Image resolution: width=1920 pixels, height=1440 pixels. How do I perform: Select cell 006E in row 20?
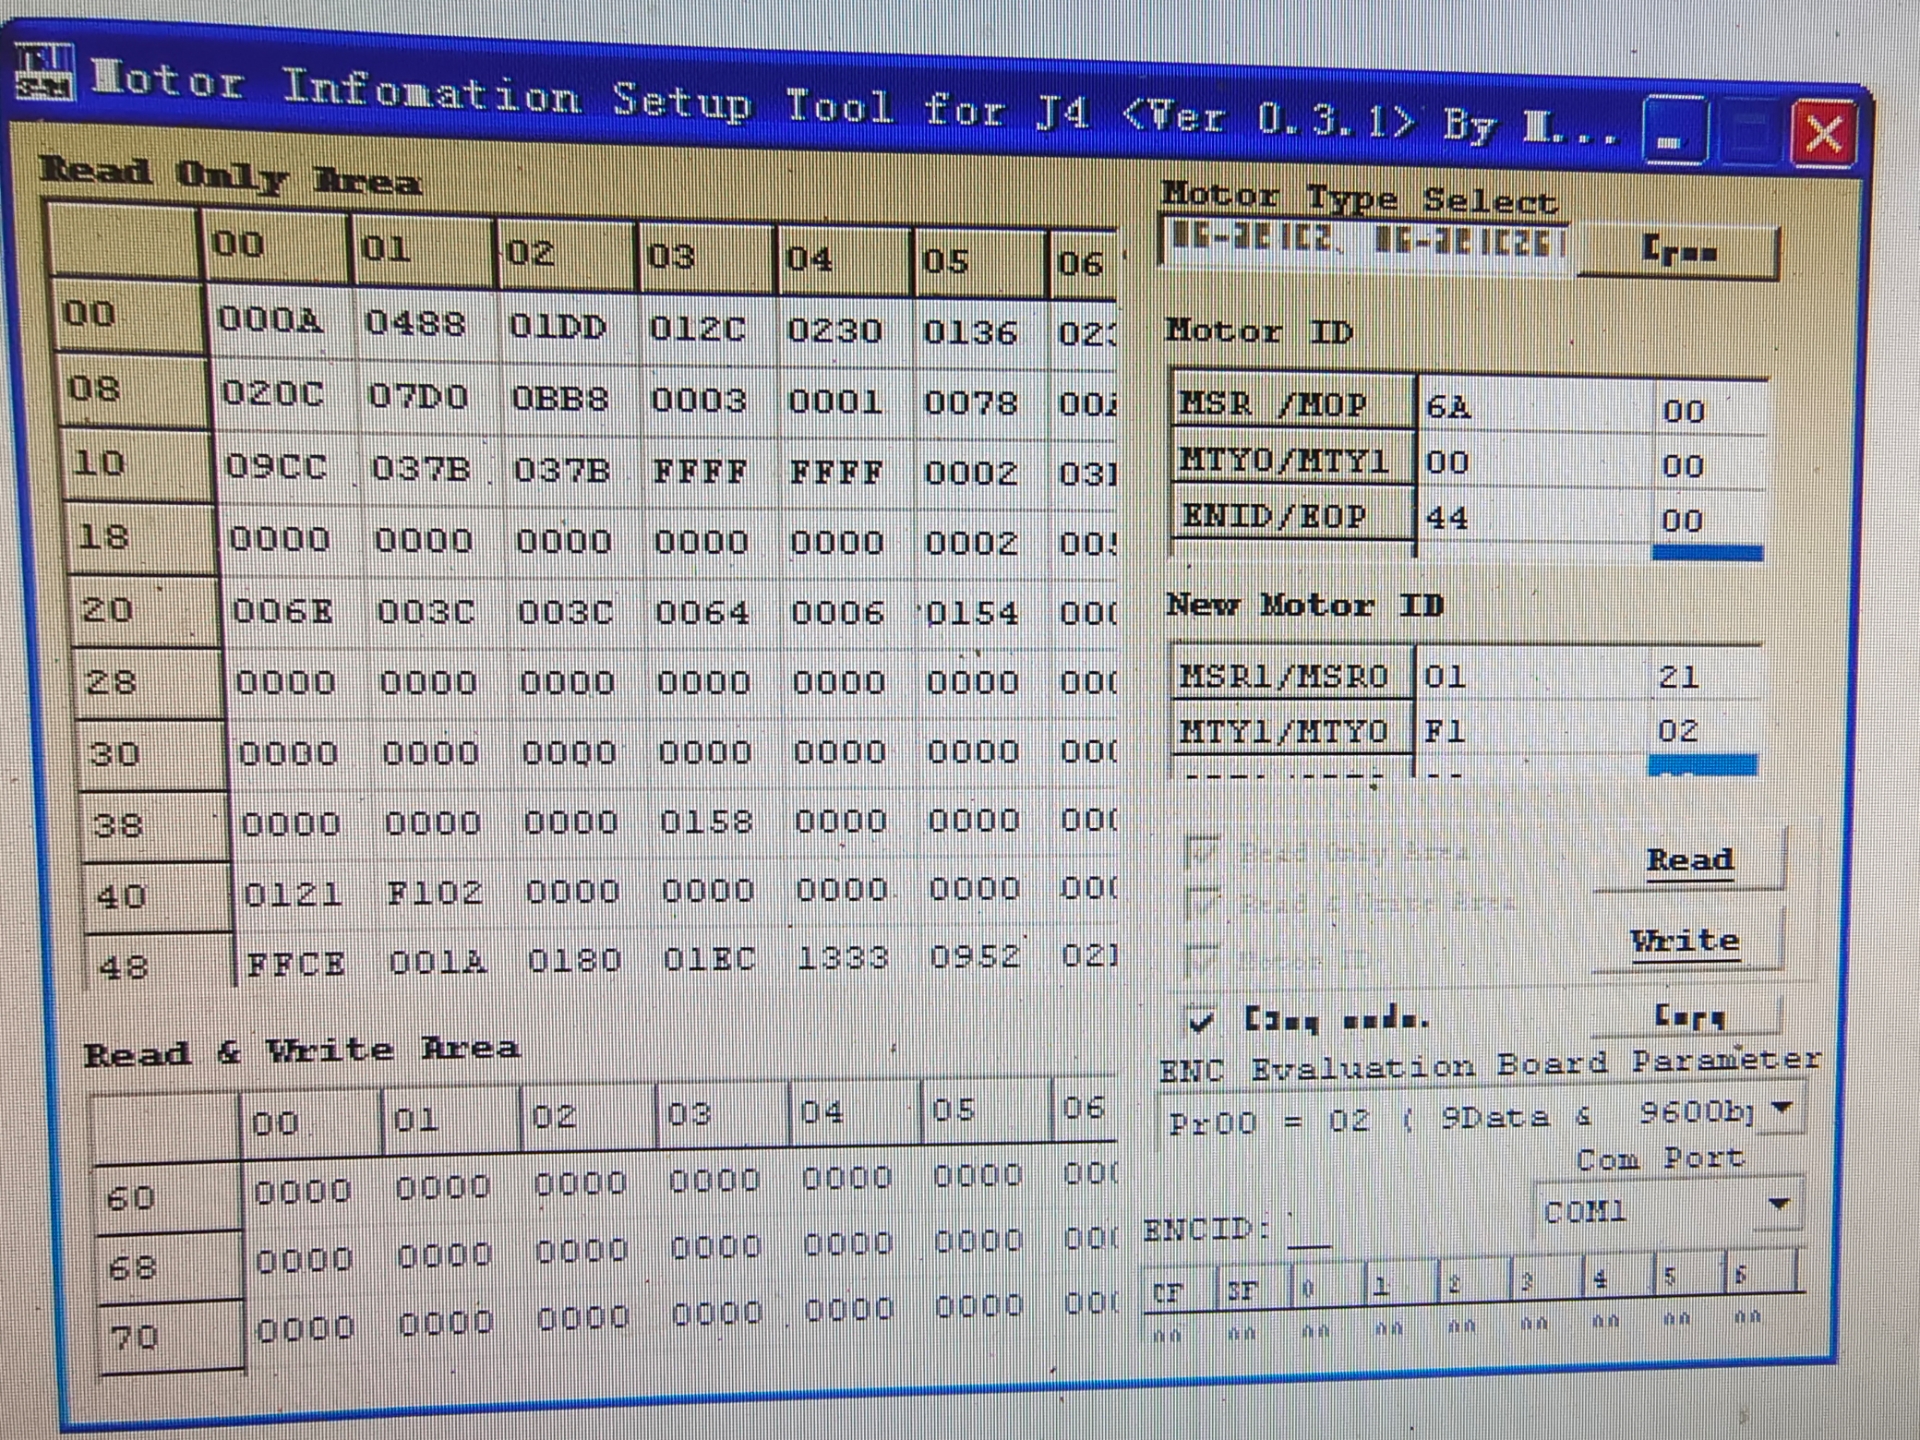click(283, 611)
